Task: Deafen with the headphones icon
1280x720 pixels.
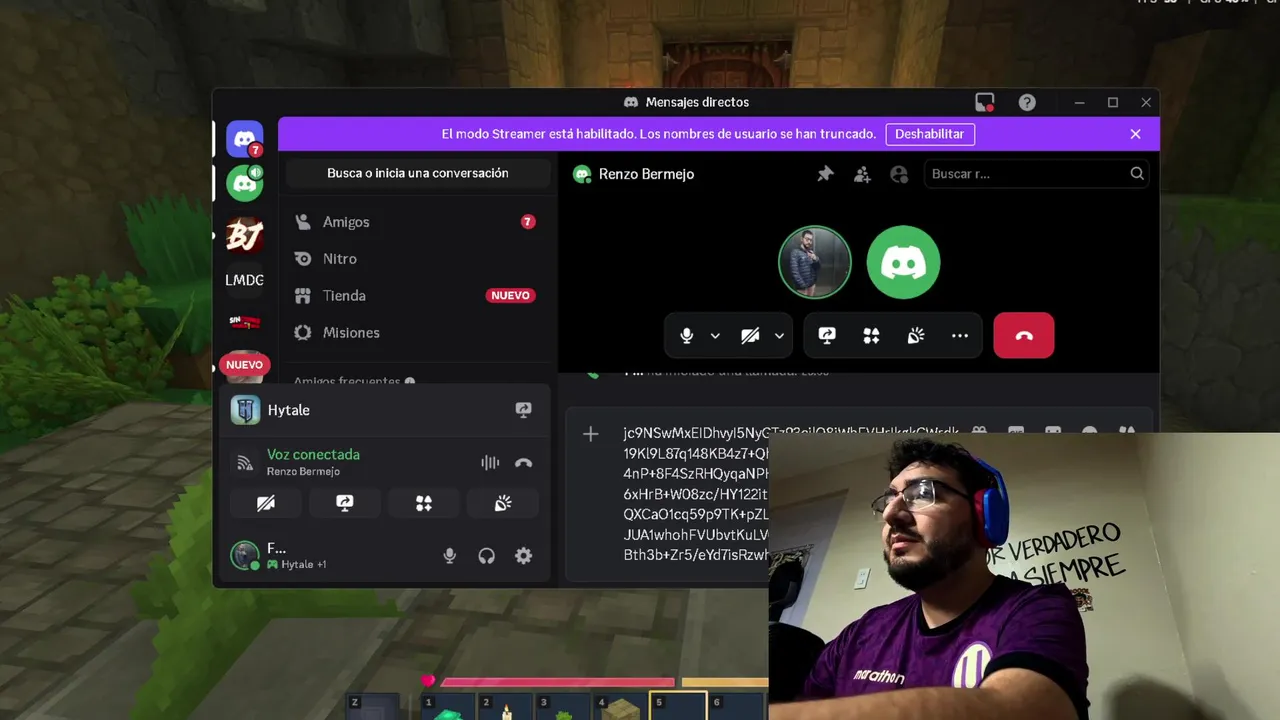Action: coord(487,556)
